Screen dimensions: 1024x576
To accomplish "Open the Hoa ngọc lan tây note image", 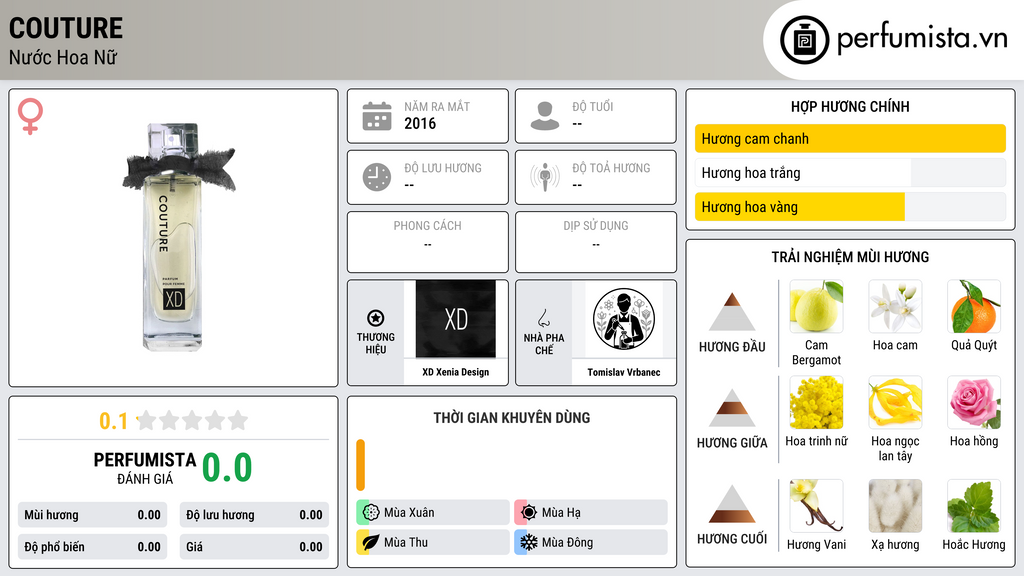I will 895,402.
